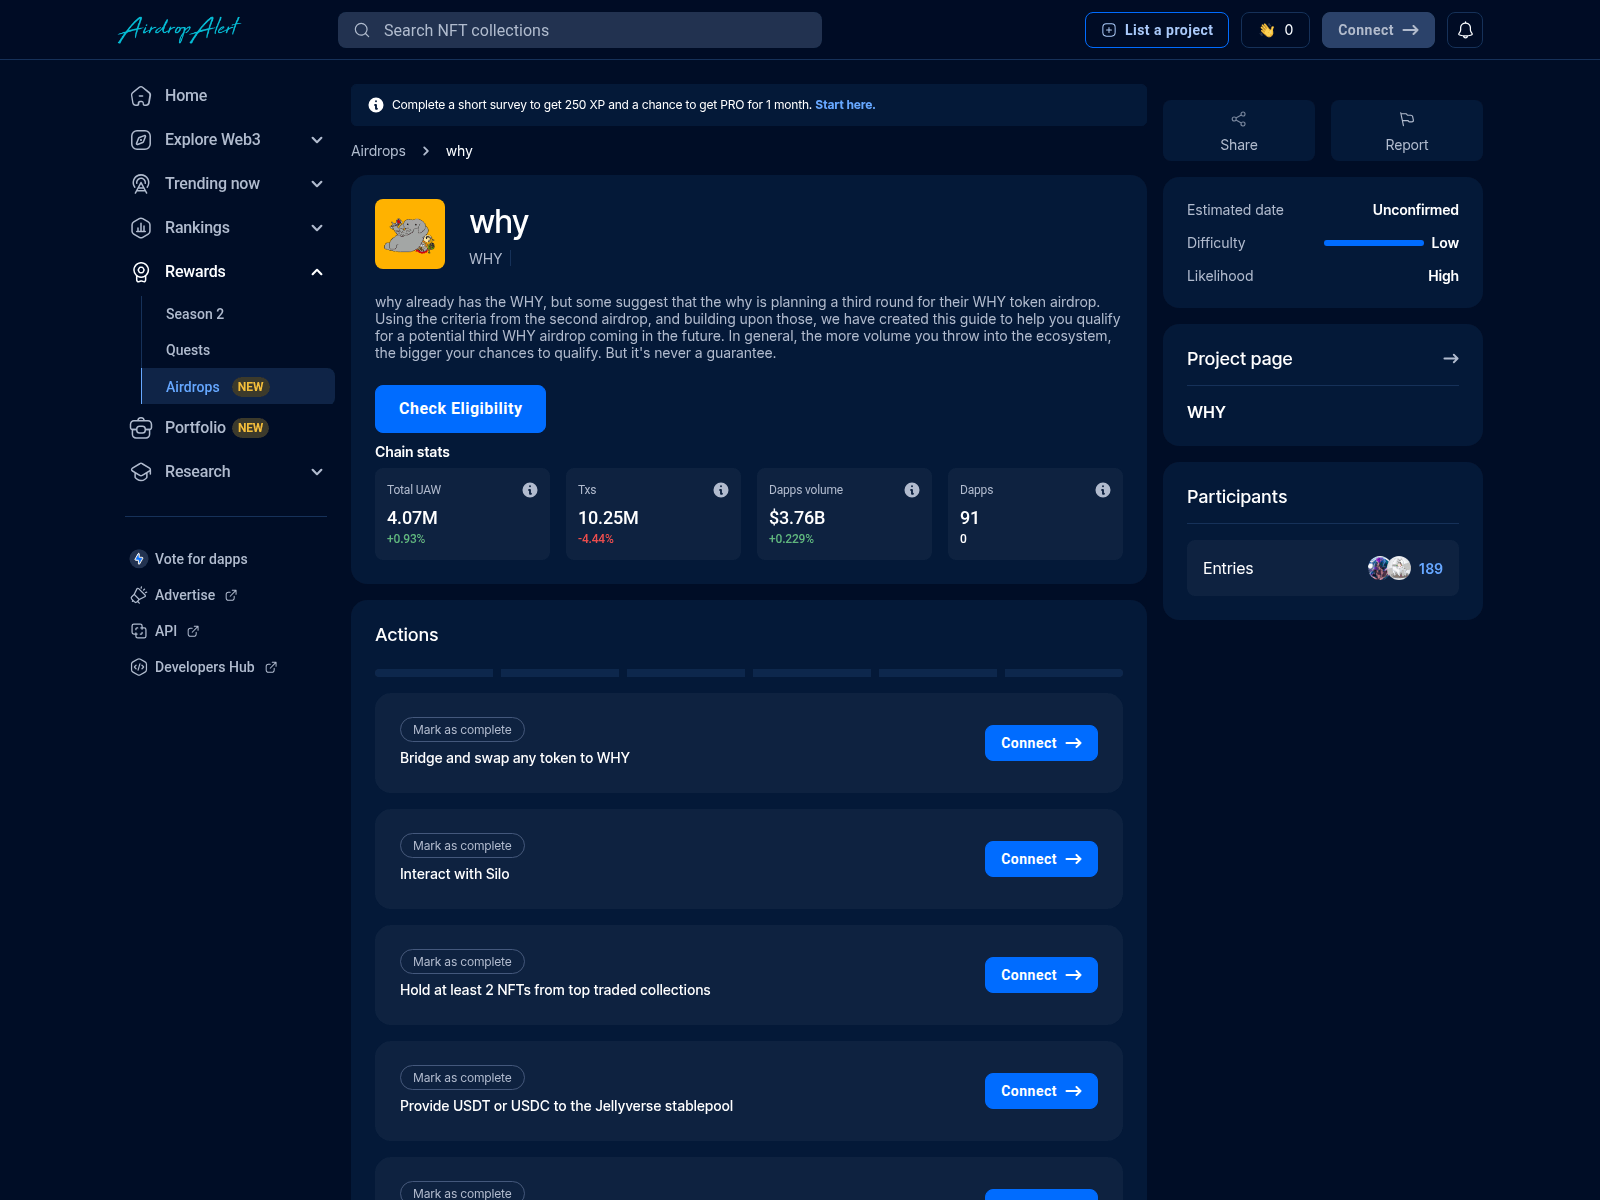1600x1200 pixels.
Task: Report this airdrop via the flag icon
Action: (x=1406, y=119)
